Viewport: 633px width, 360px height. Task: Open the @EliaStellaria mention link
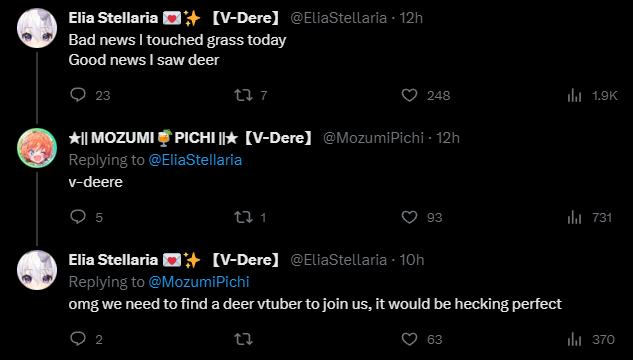point(195,160)
